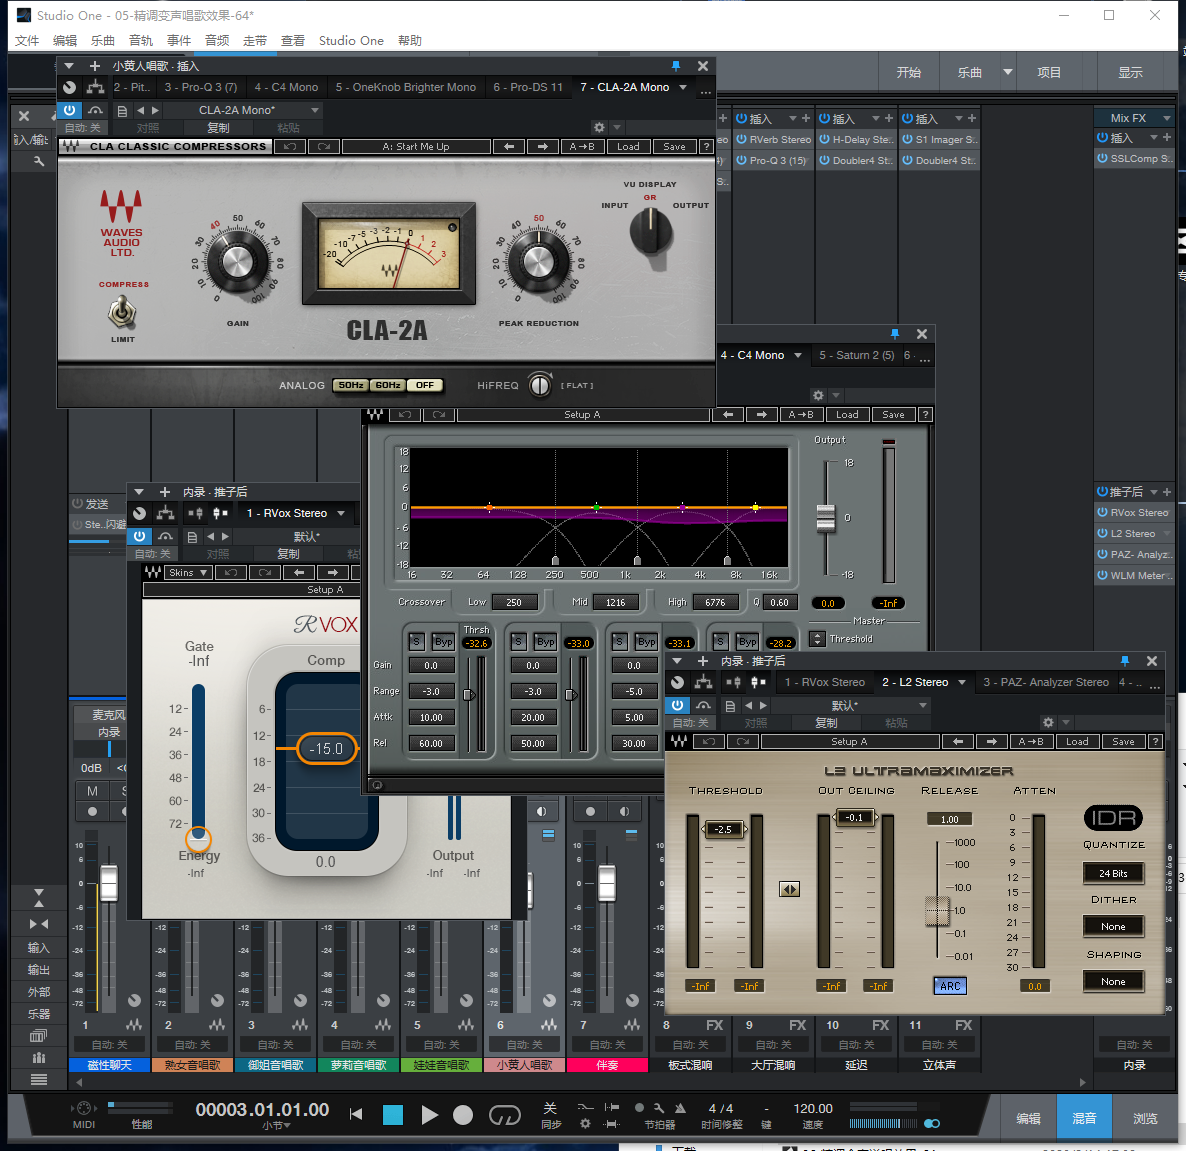1186x1151 pixels.
Task: Click the Load button on the L2 plugin
Action: (x=1077, y=741)
